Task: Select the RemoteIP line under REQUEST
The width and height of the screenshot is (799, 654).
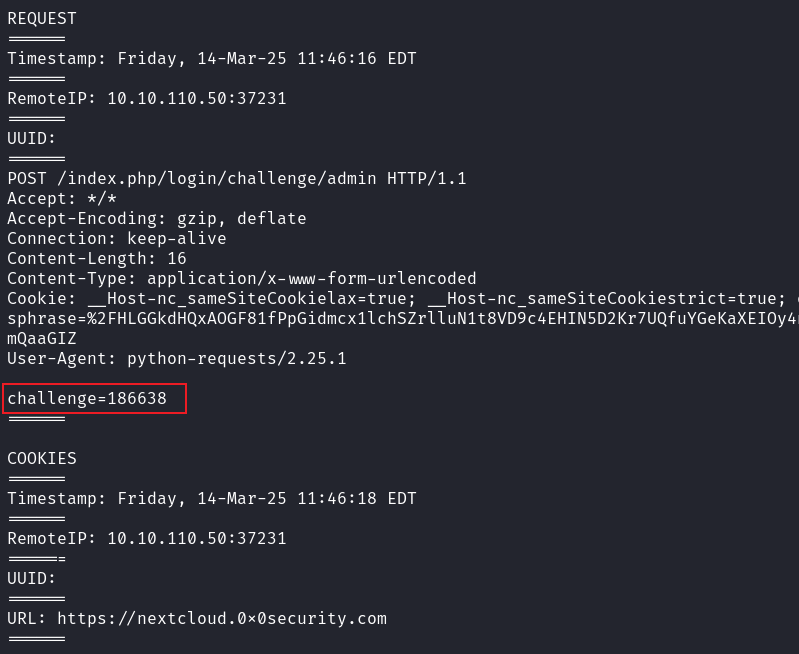Action: click(x=146, y=98)
